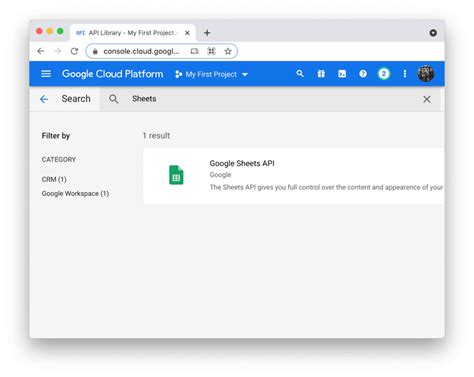474x377 pixels.
Task: Open the help question mark icon
Action: pyautogui.click(x=363, y=74)
